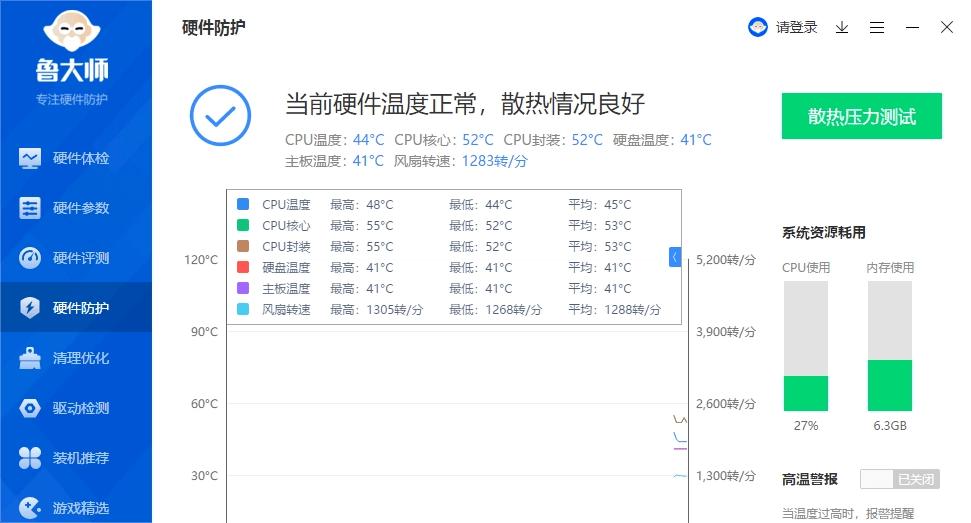Viewport: 971px width, 523px height.
Task: Click the 请登录 login link
Action: click(x=796, y=27)
